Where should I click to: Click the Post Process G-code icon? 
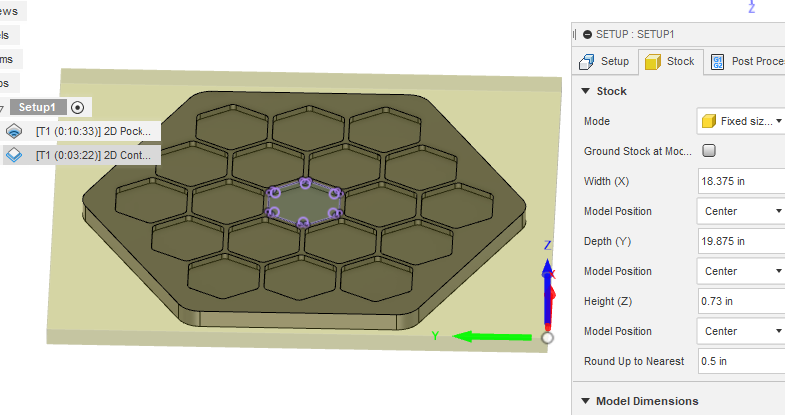[x=717, y=62]
